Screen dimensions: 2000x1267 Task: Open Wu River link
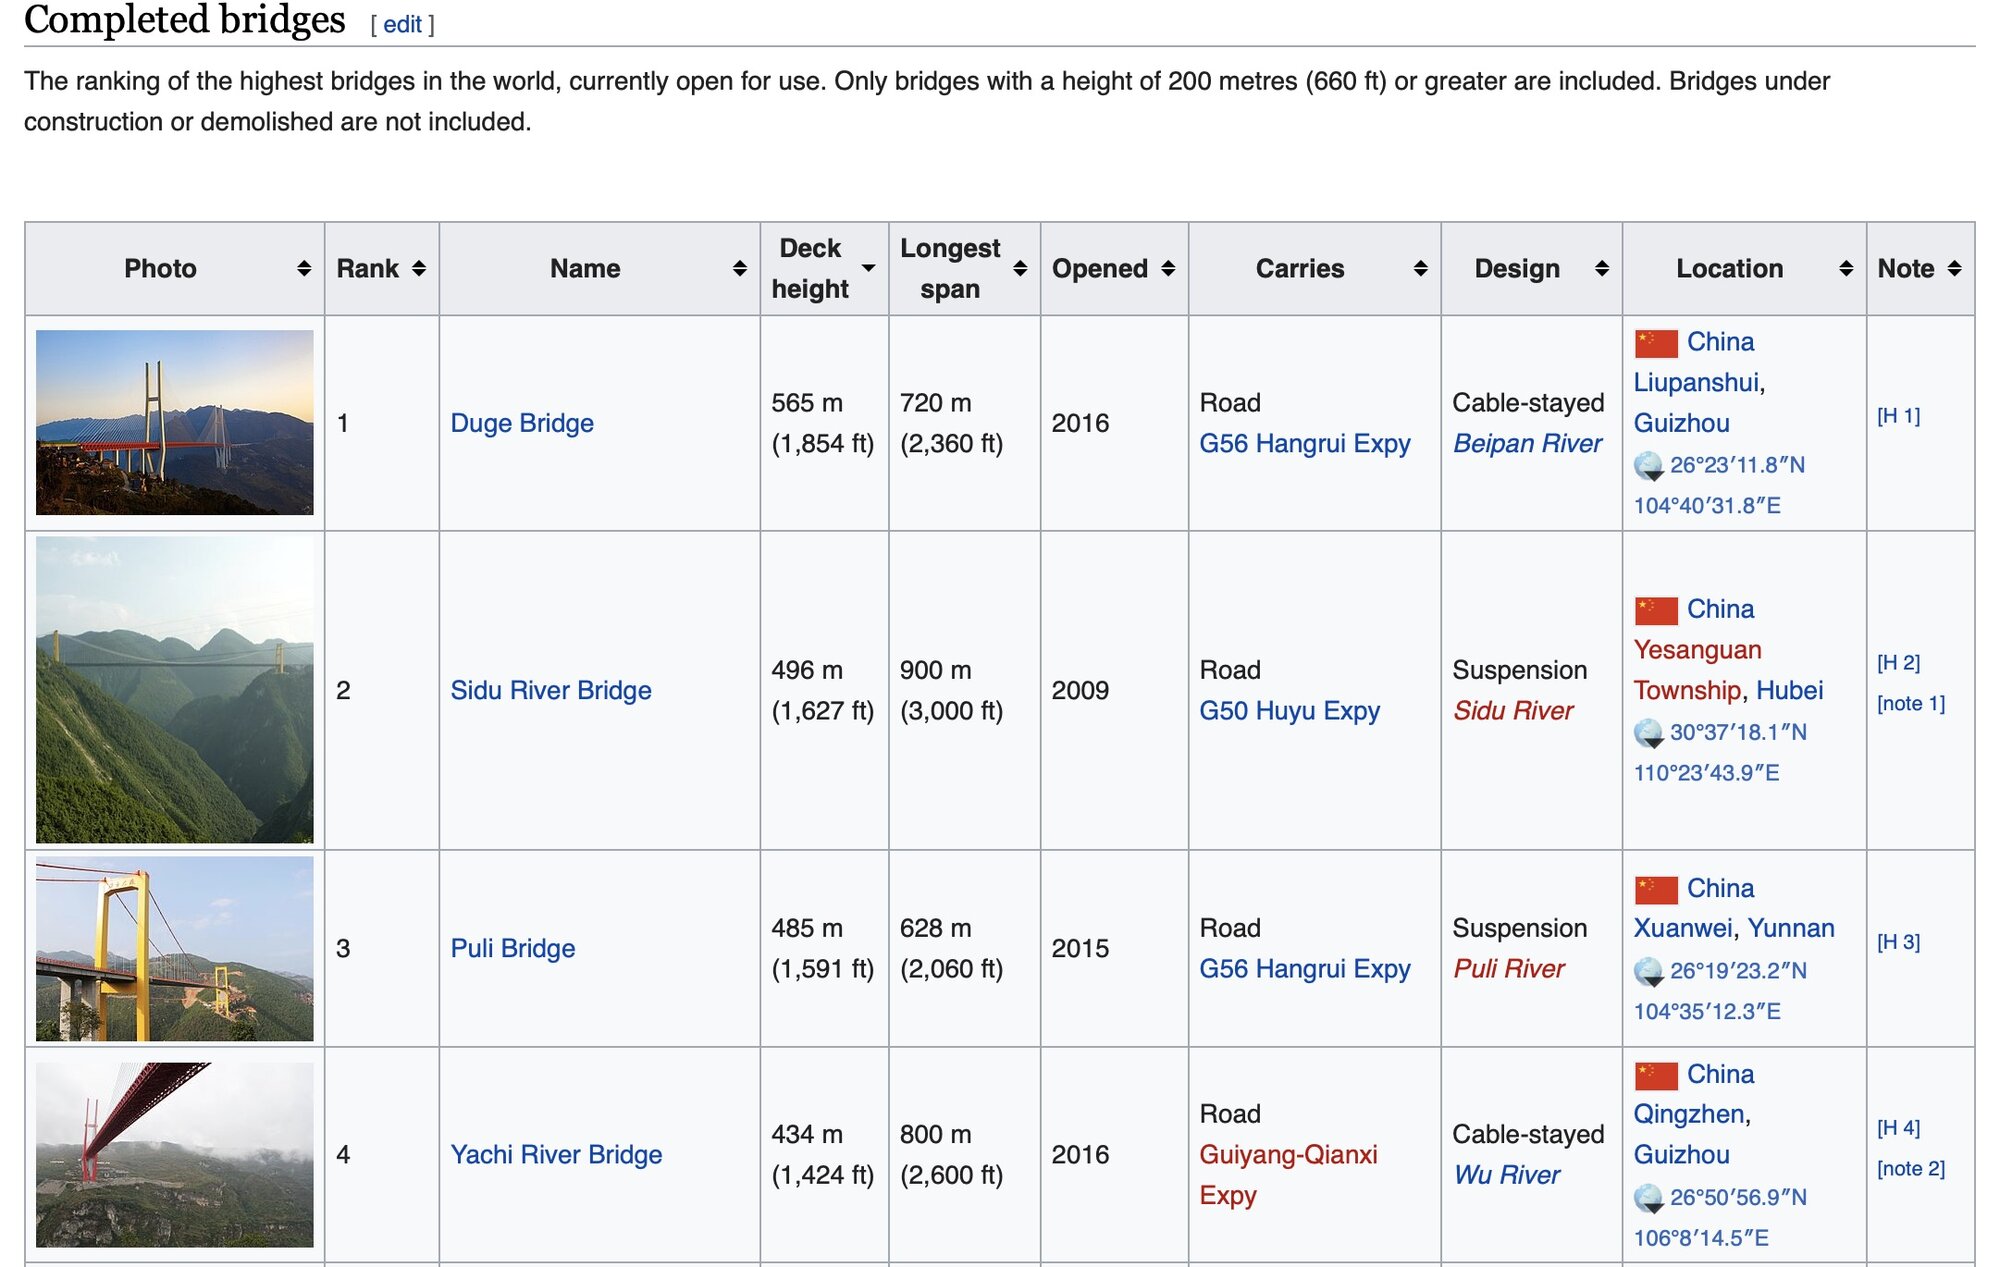(x=1507, y=1175)
